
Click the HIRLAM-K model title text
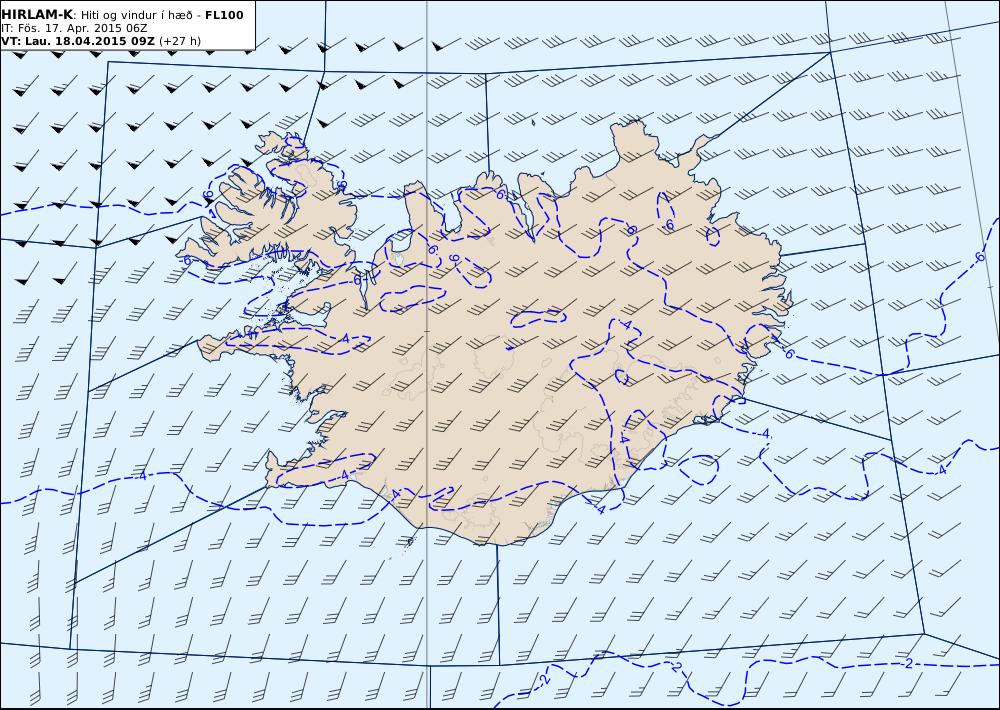[37, 15]
